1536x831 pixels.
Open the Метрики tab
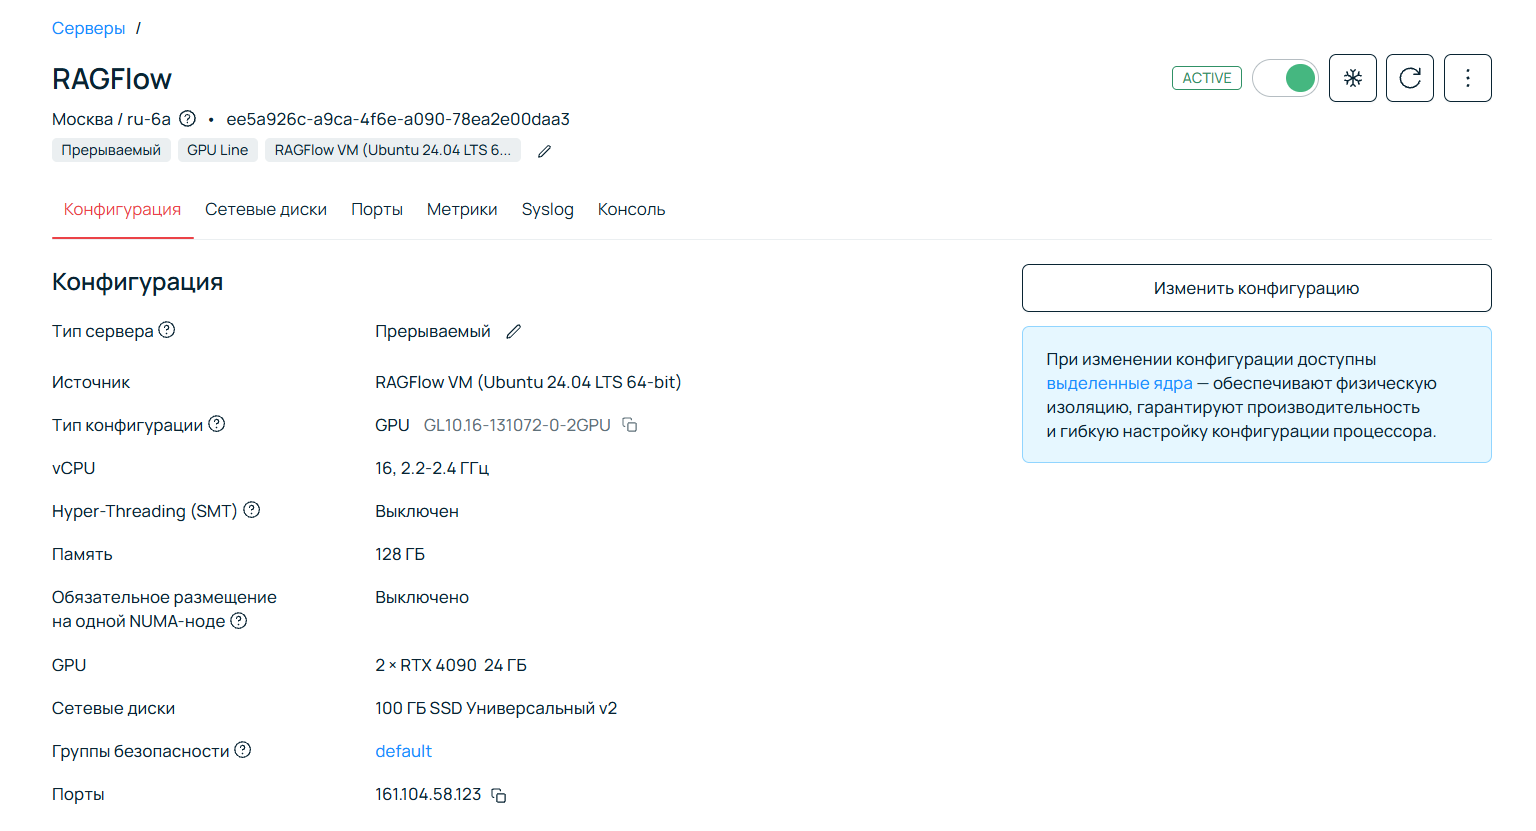[x=462, y=209]
